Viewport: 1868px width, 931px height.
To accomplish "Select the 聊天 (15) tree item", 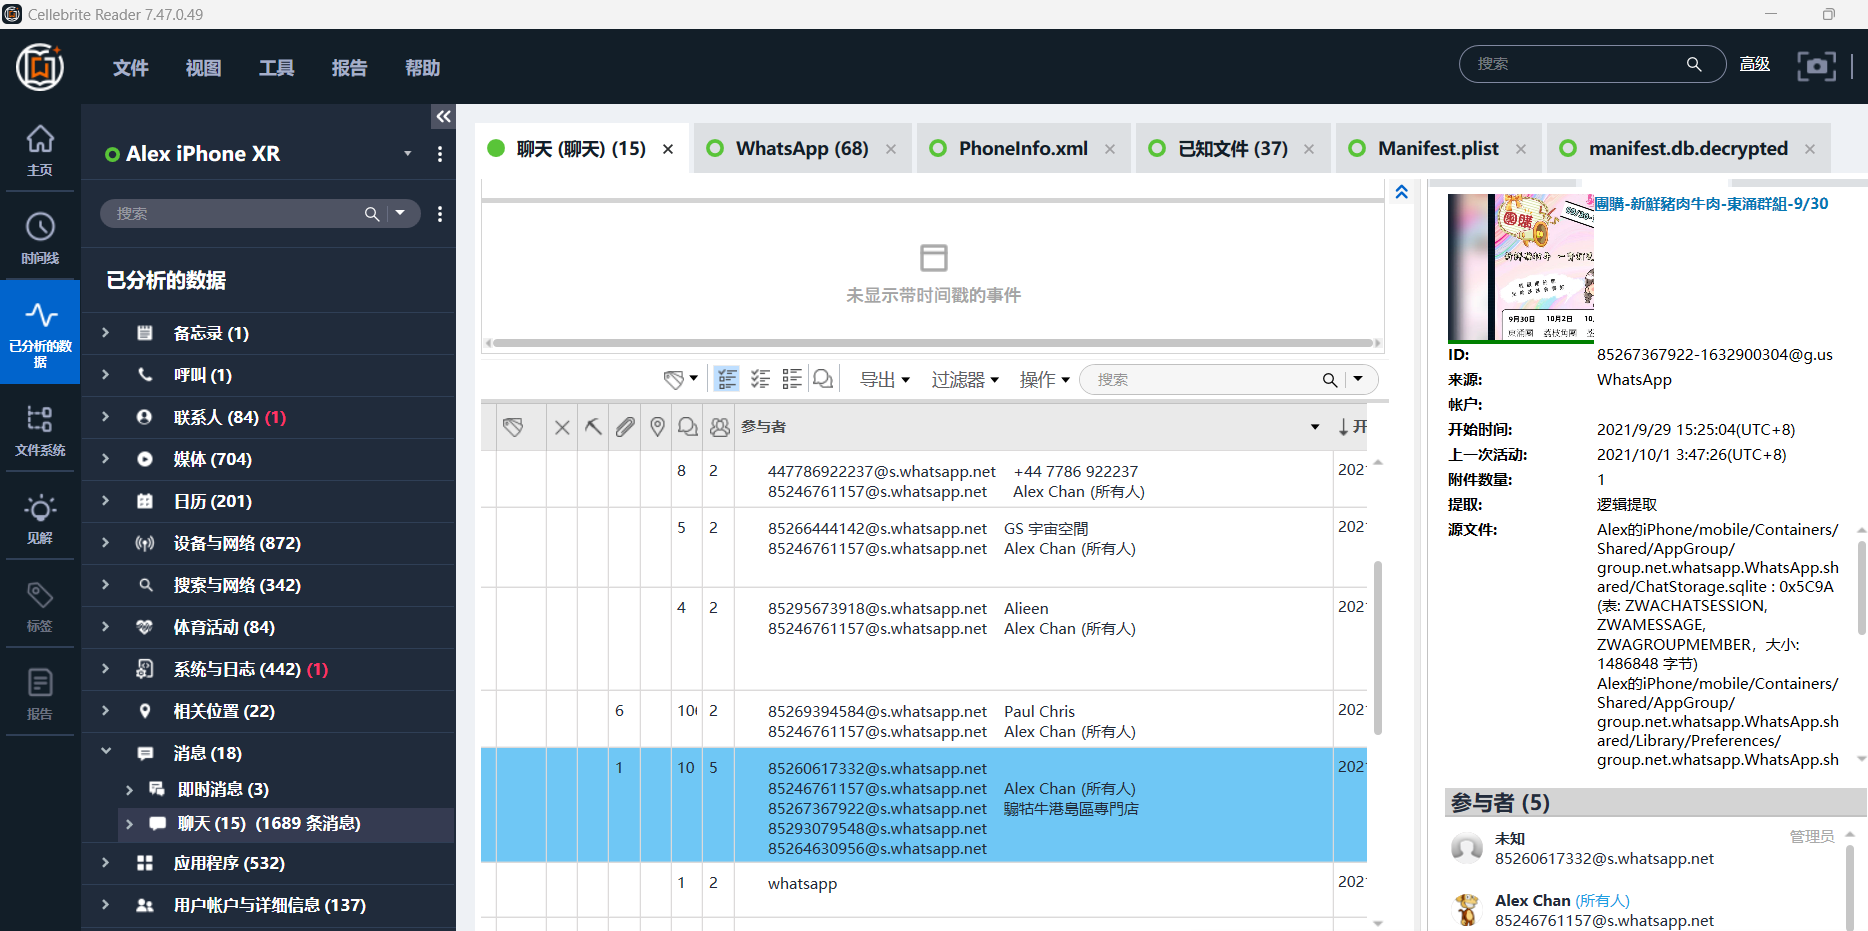I will [x=286, y=824].
